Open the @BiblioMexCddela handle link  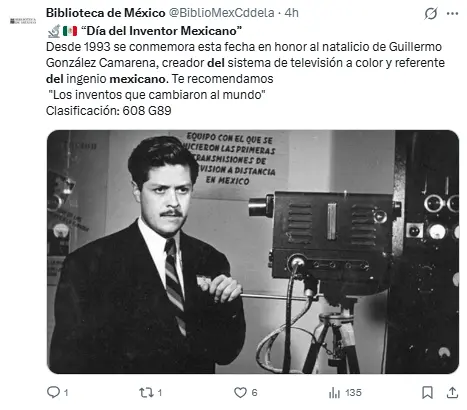[221, 13]
